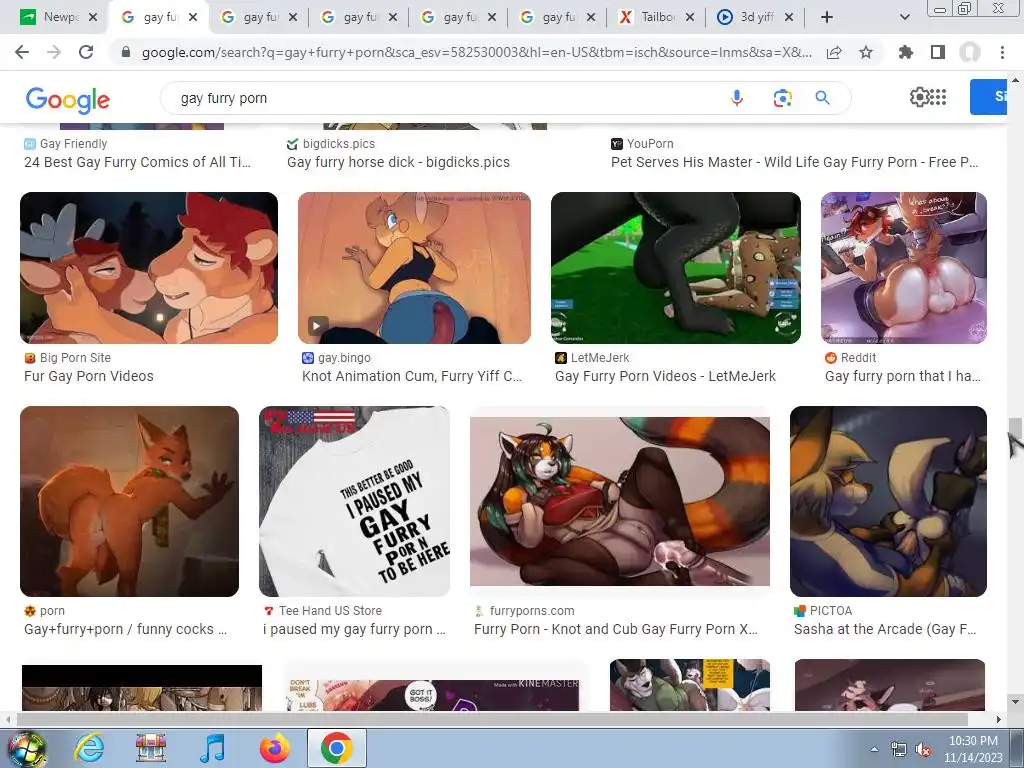Open the music note app on taskbar
The image size is (1024, 768).
pyautogui.click(x=212, y=748)
